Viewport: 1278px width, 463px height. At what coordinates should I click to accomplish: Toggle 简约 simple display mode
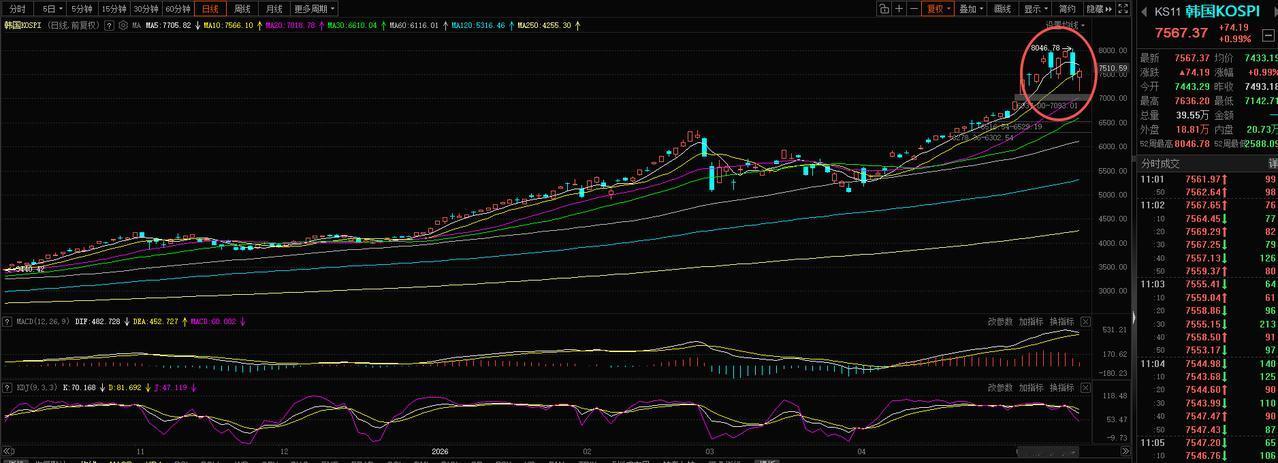[1067, 9]
